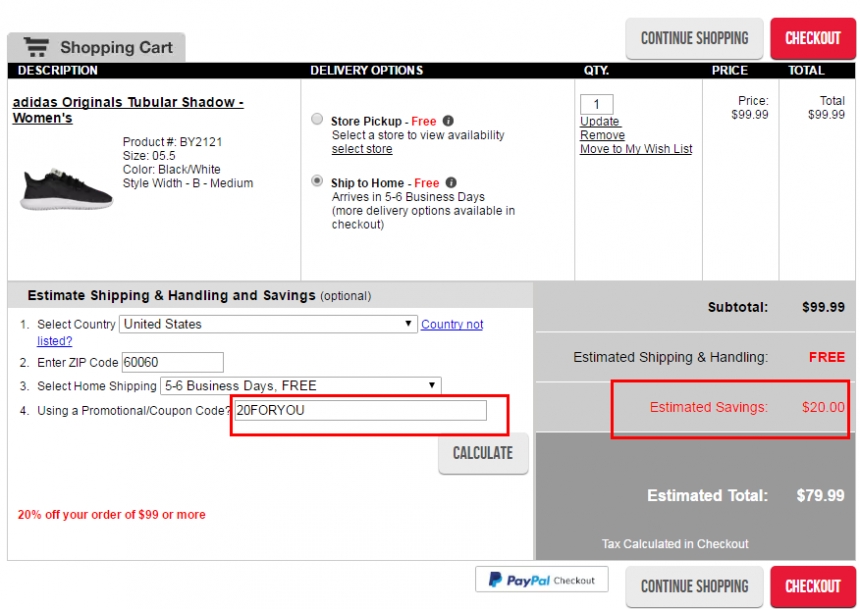Screen dimensions: 860x609
Task: Click the Update quantity link
Action: point(600,121)
